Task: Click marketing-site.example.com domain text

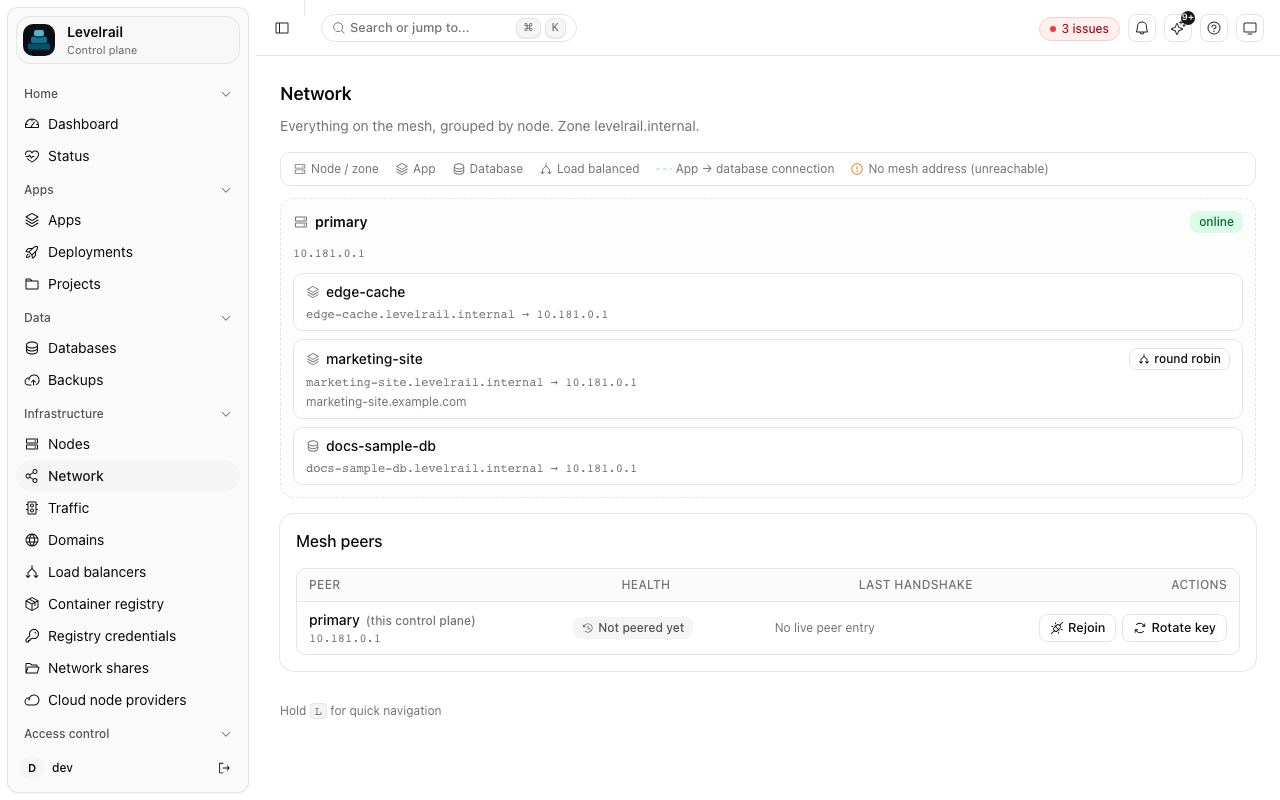Action: click(x=386, y=402)
